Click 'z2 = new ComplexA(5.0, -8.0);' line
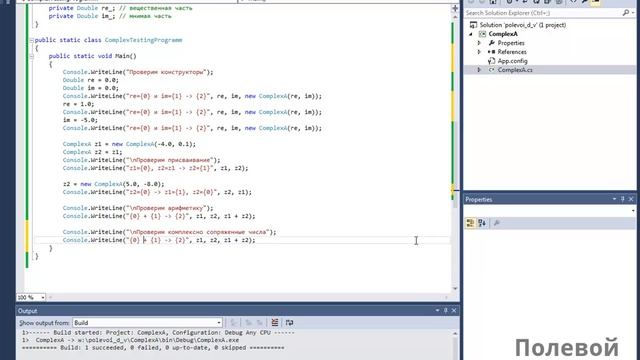Viewport: 640px width, 360px height. click(x=113, y=184)
